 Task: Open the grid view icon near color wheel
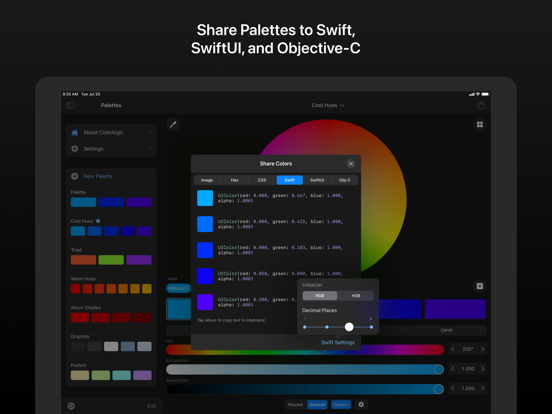tap(479, 125)
